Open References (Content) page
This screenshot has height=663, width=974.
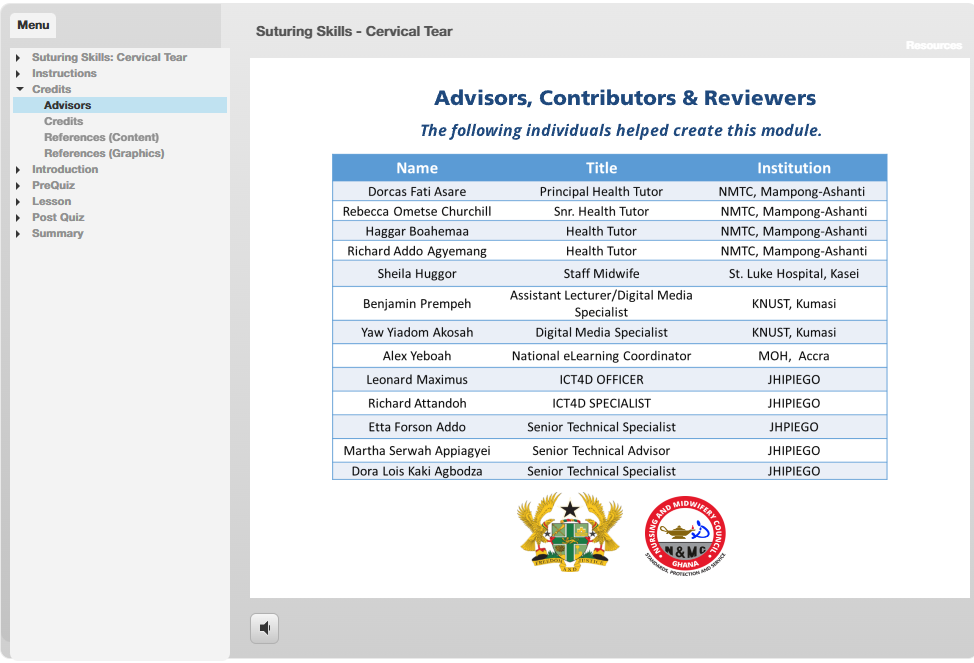coord(101,137)
